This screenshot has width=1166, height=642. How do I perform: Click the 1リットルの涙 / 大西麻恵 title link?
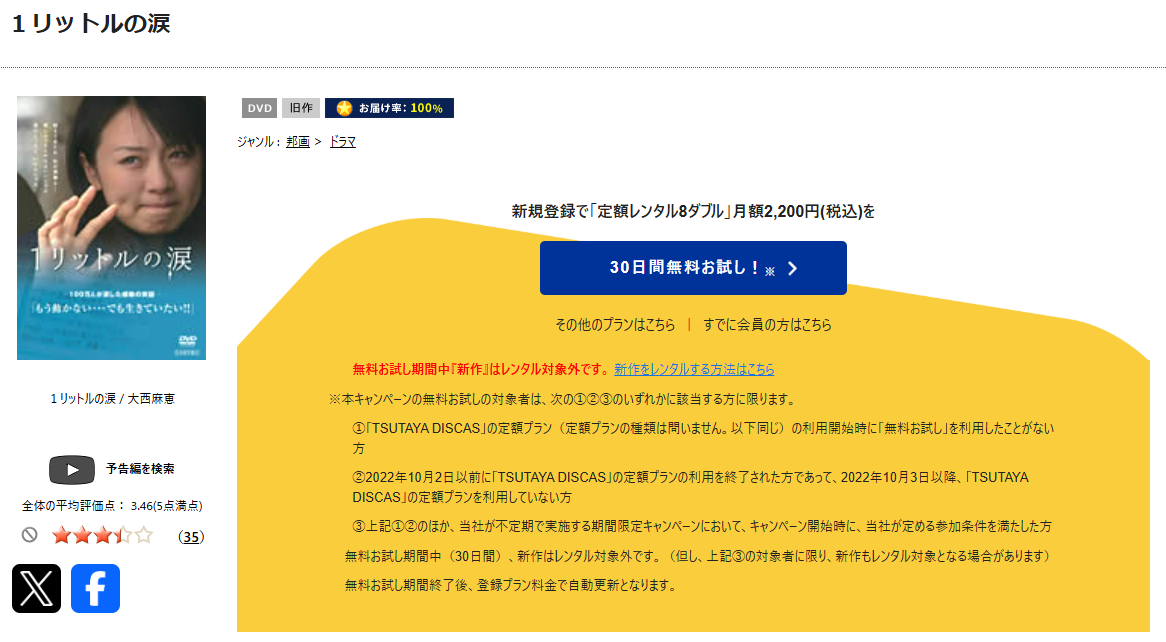(x=111, y=396)
